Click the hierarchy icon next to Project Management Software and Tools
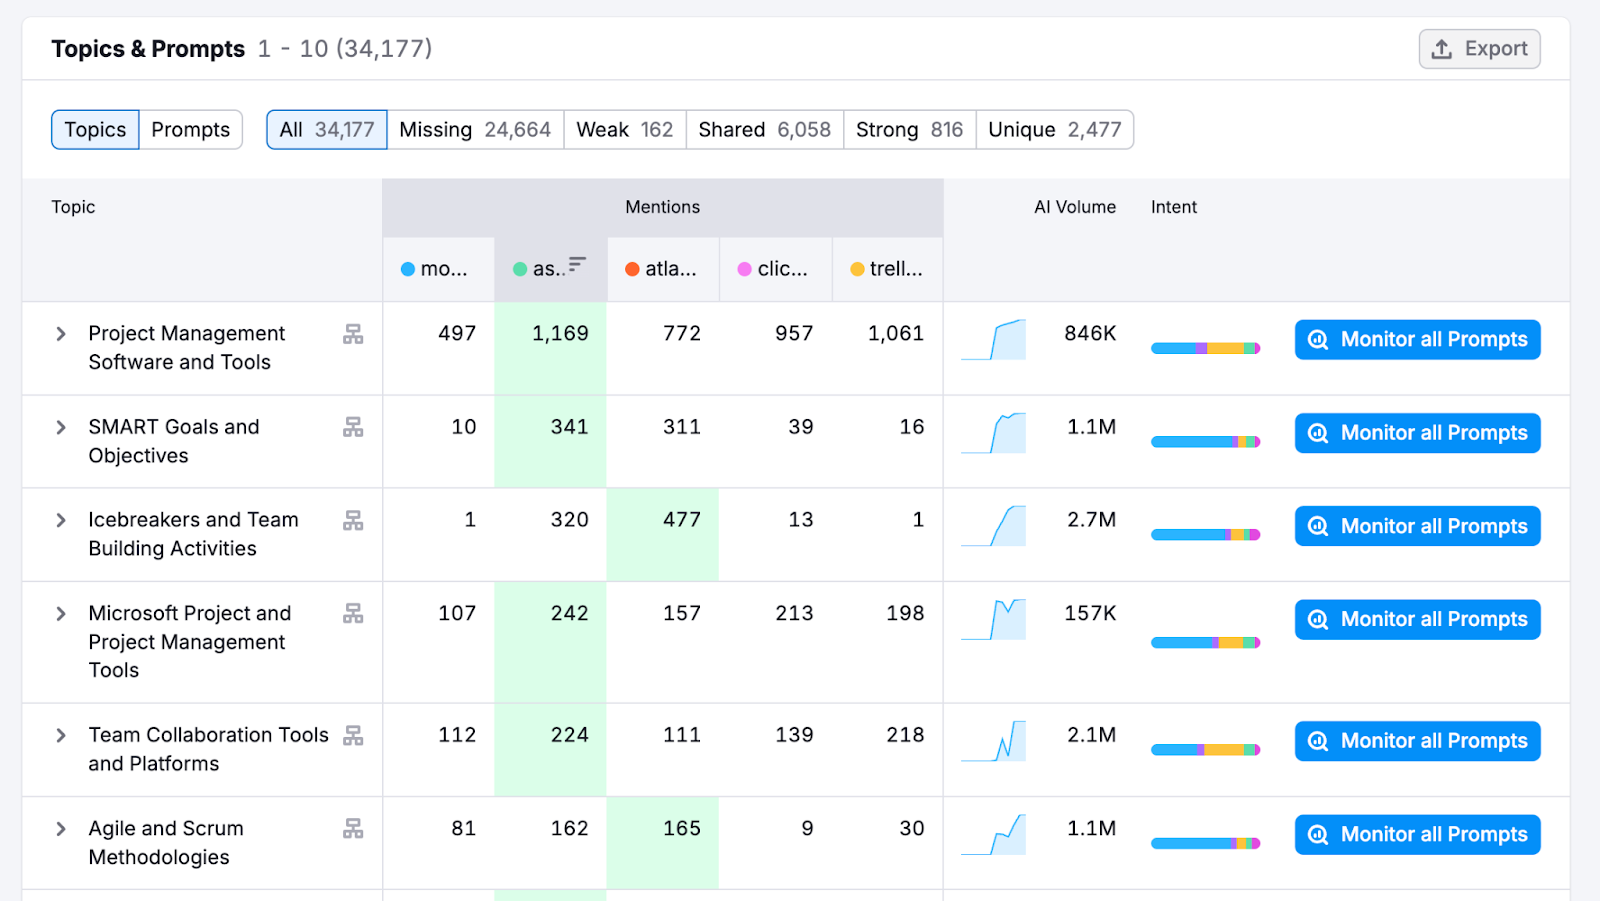Screen dimensions: 1600x901 coord(352,333)
